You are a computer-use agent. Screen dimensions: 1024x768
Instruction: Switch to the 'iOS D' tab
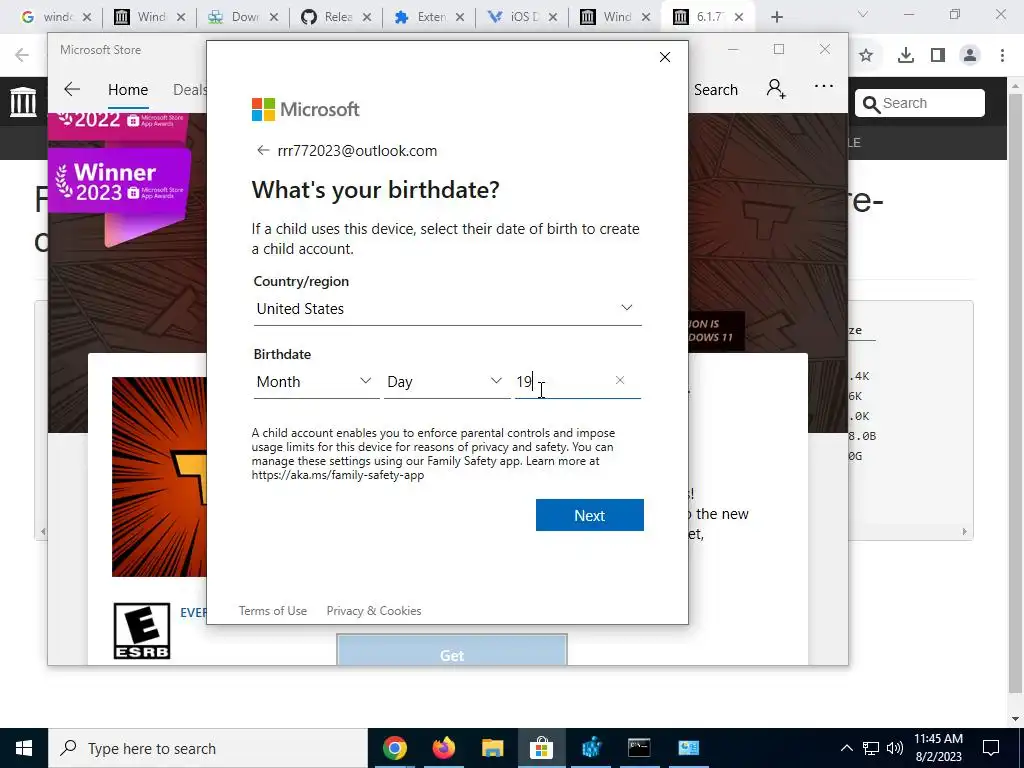524,17
